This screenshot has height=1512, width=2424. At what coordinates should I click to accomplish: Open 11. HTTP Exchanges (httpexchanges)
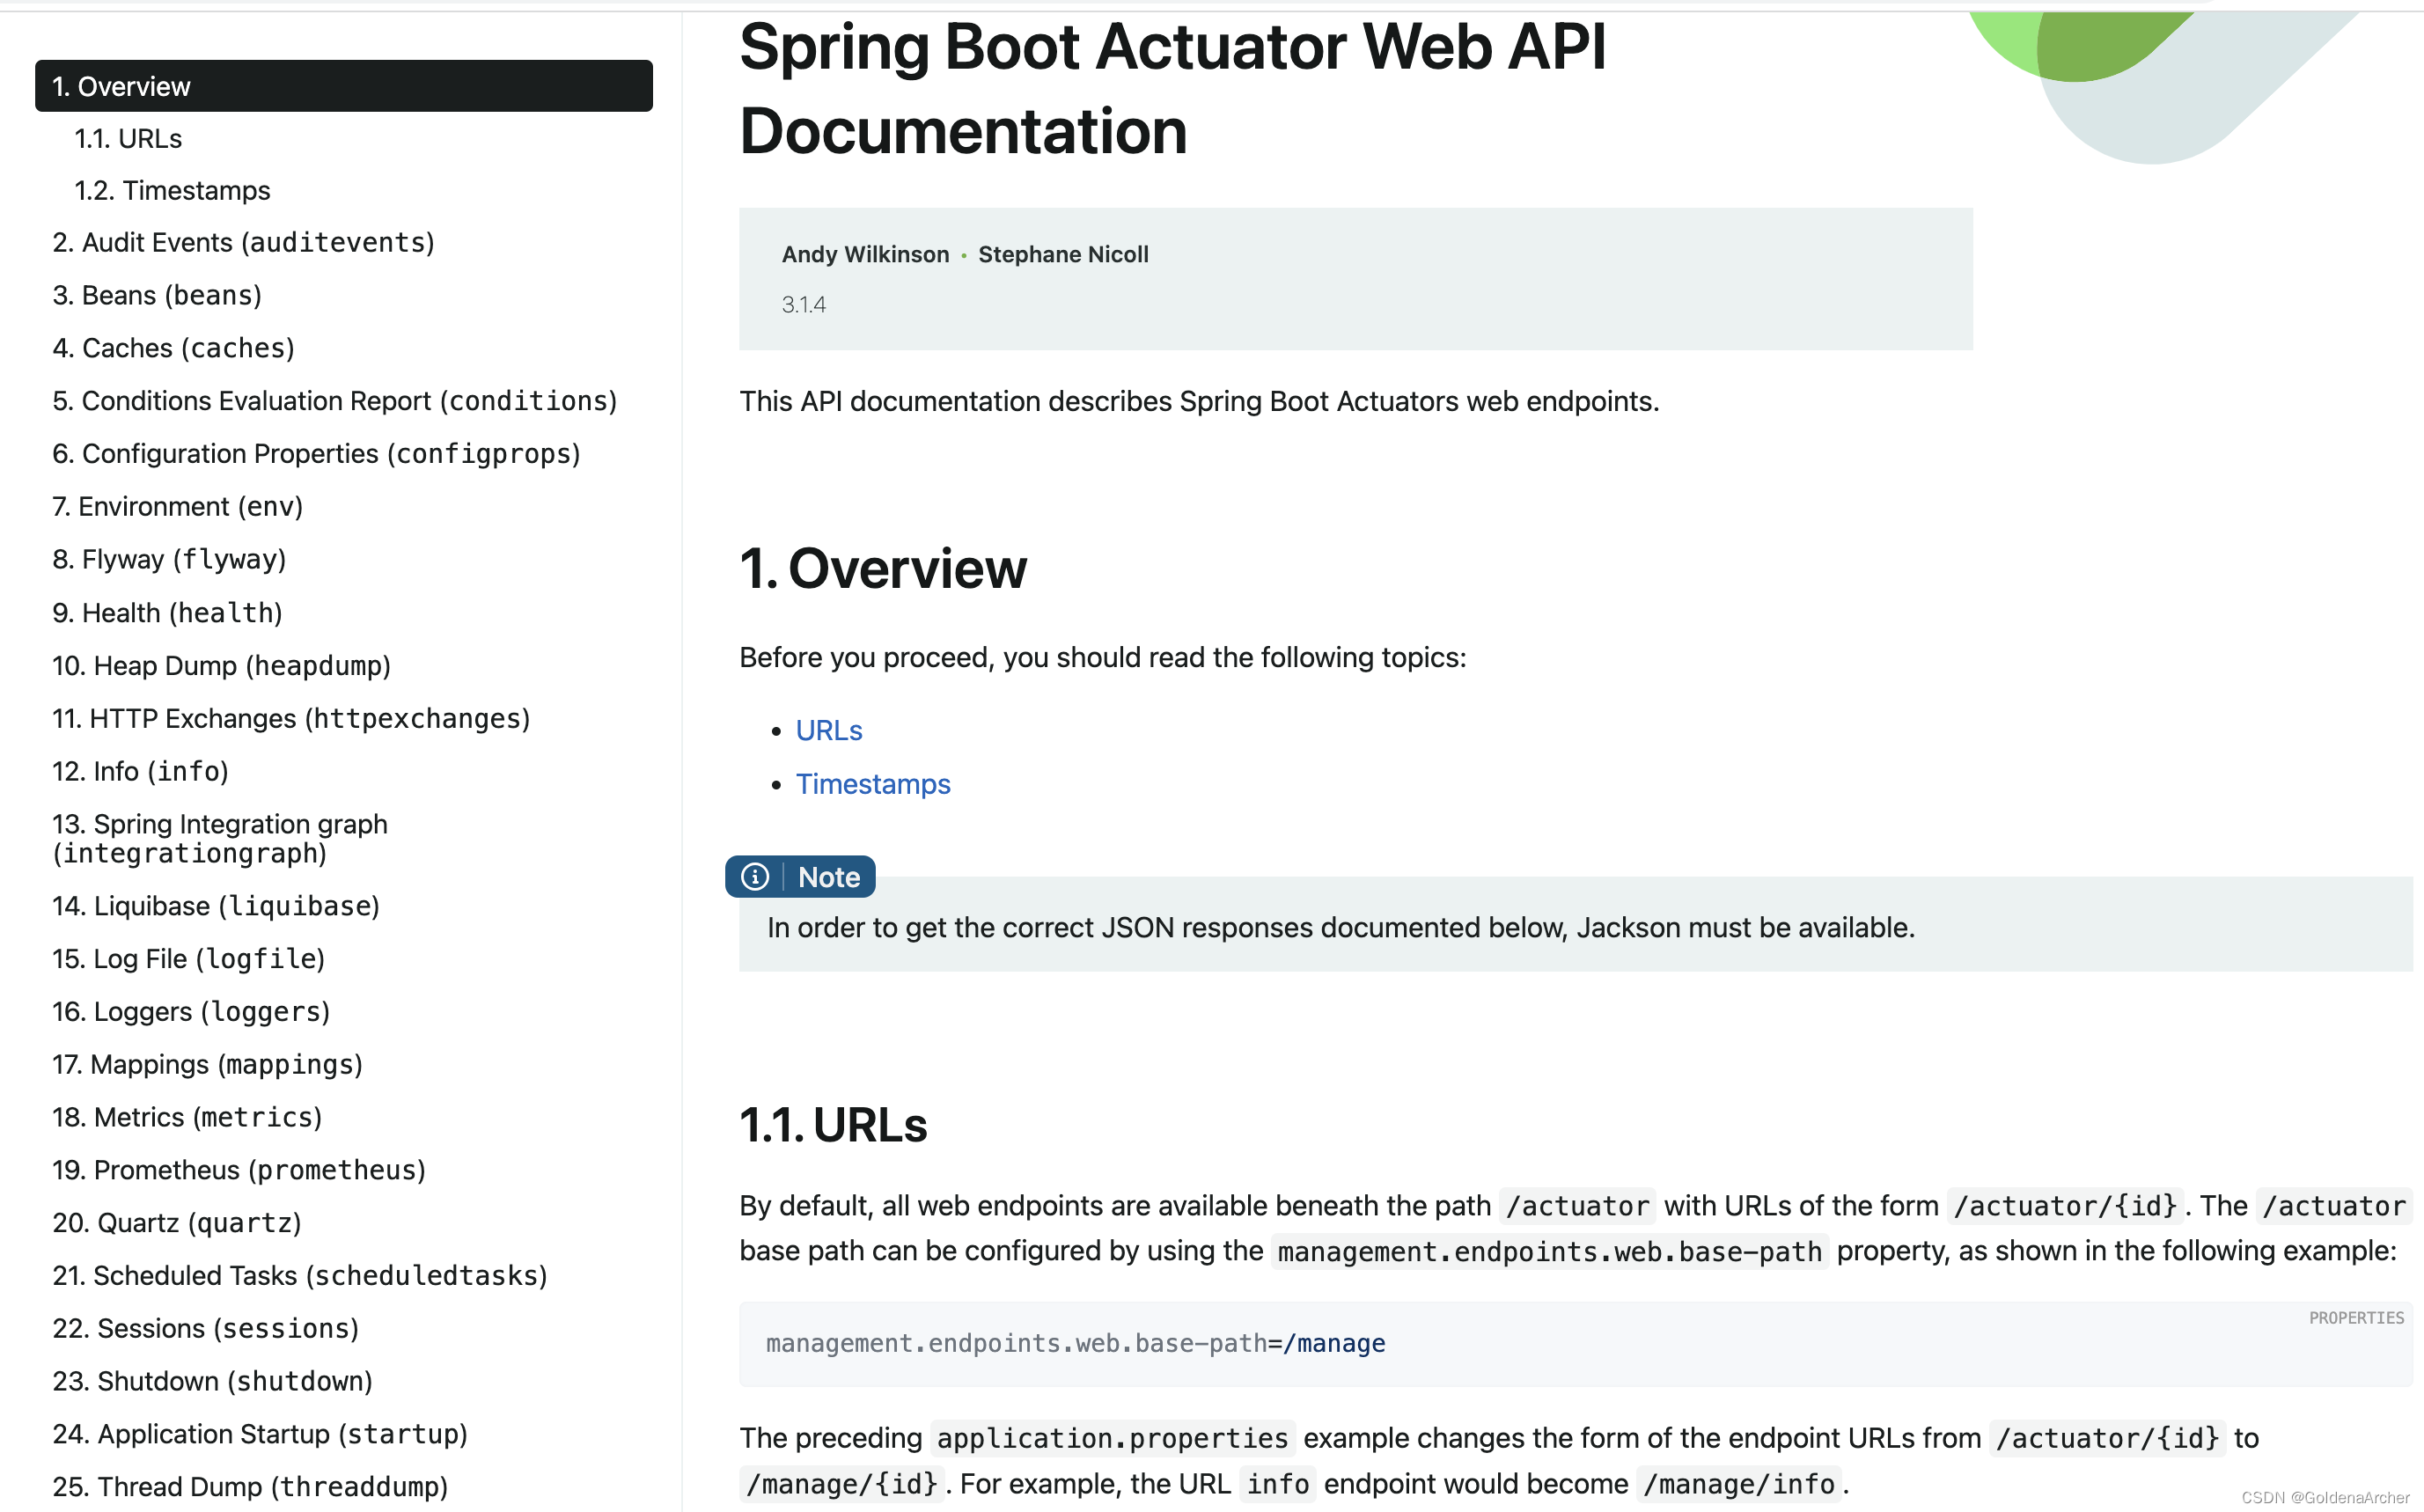(291, 718)
